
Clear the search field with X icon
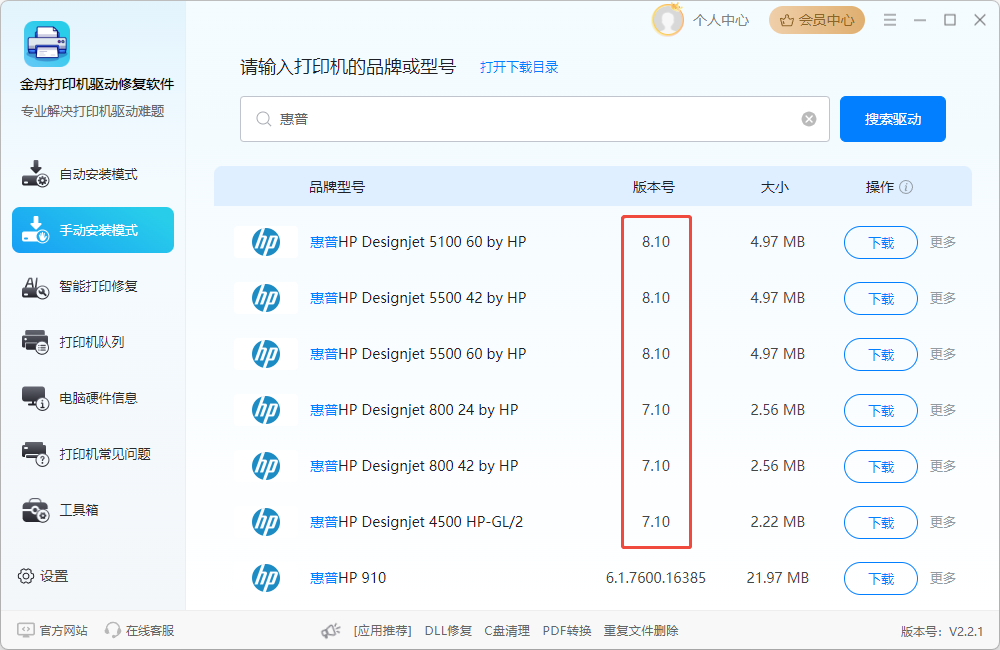pos(809,119)
